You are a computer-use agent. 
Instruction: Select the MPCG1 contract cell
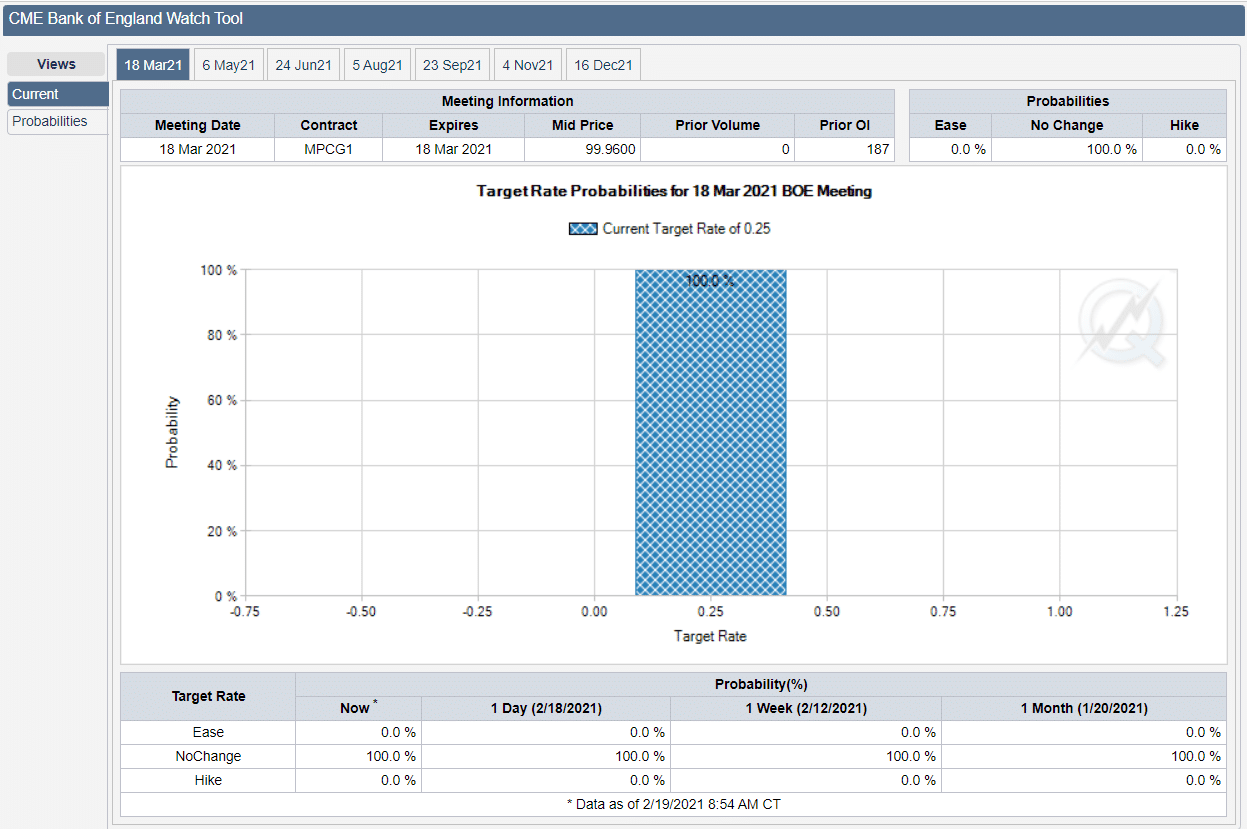click(329, 149)
